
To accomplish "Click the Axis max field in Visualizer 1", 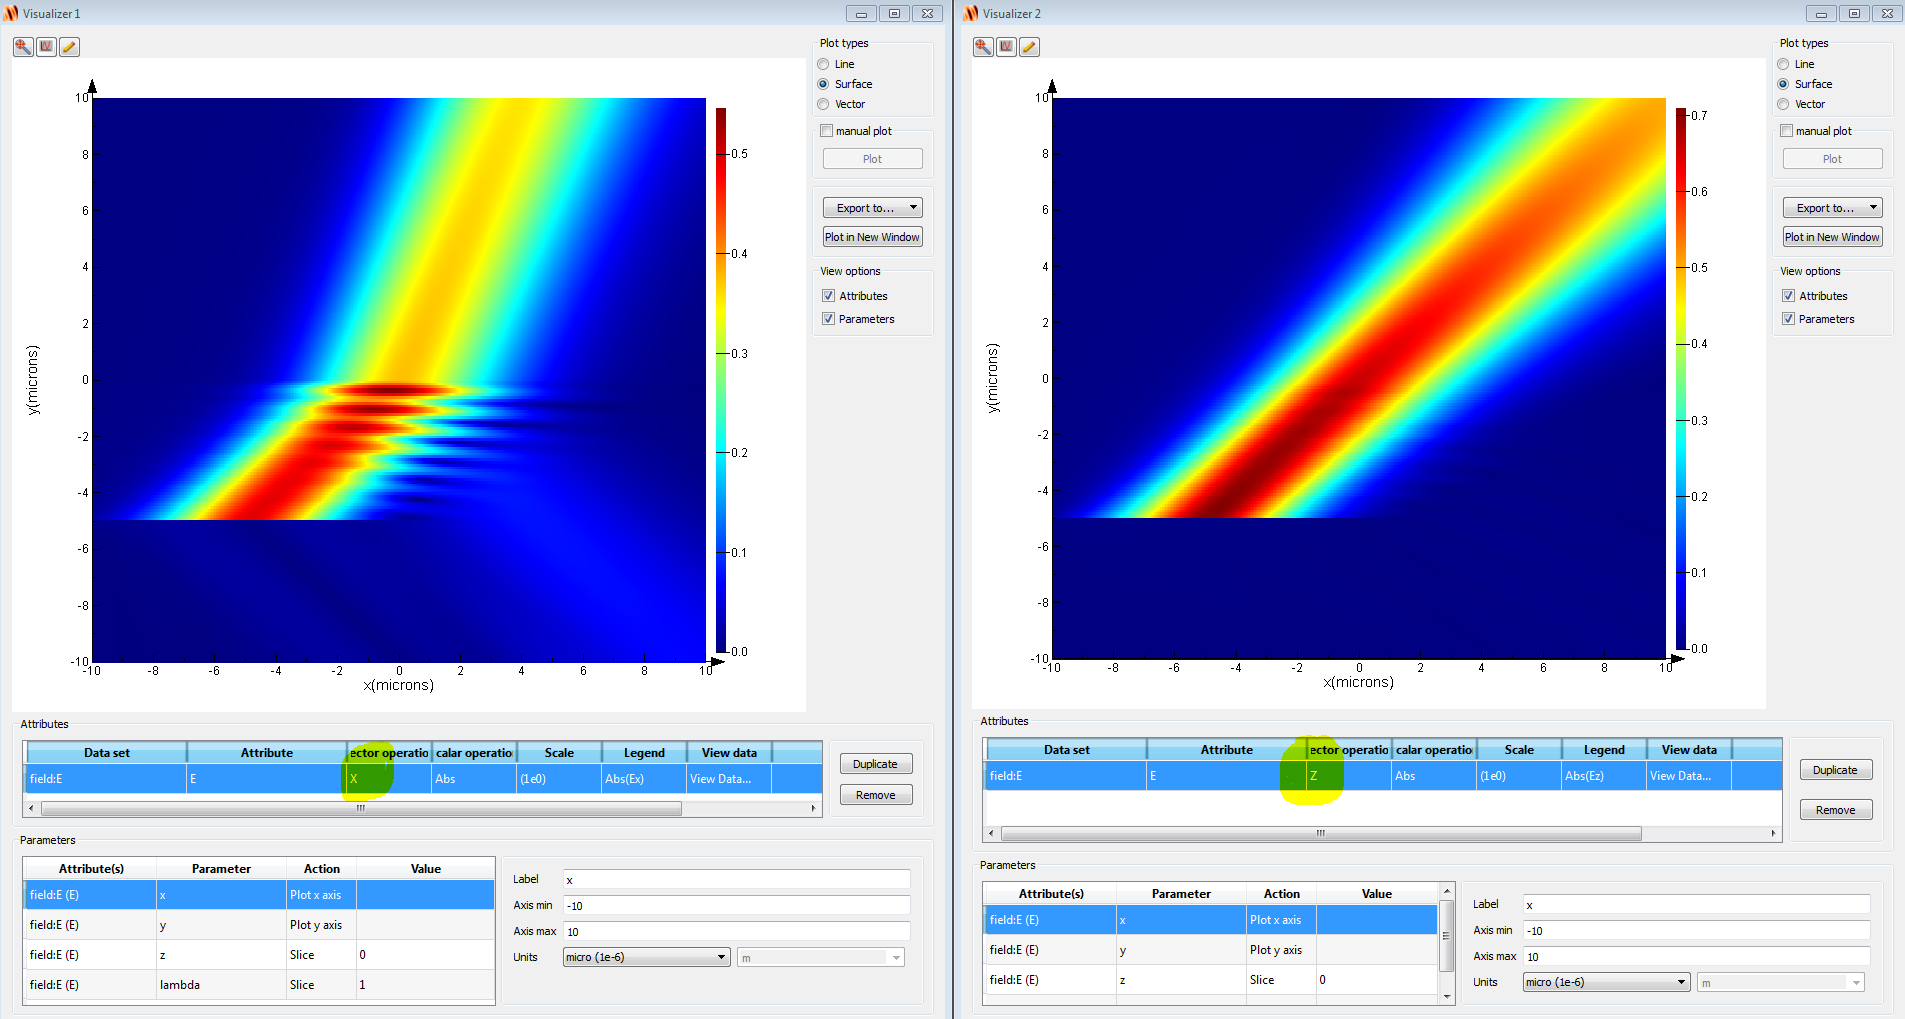I will click(x=736, y=932).
